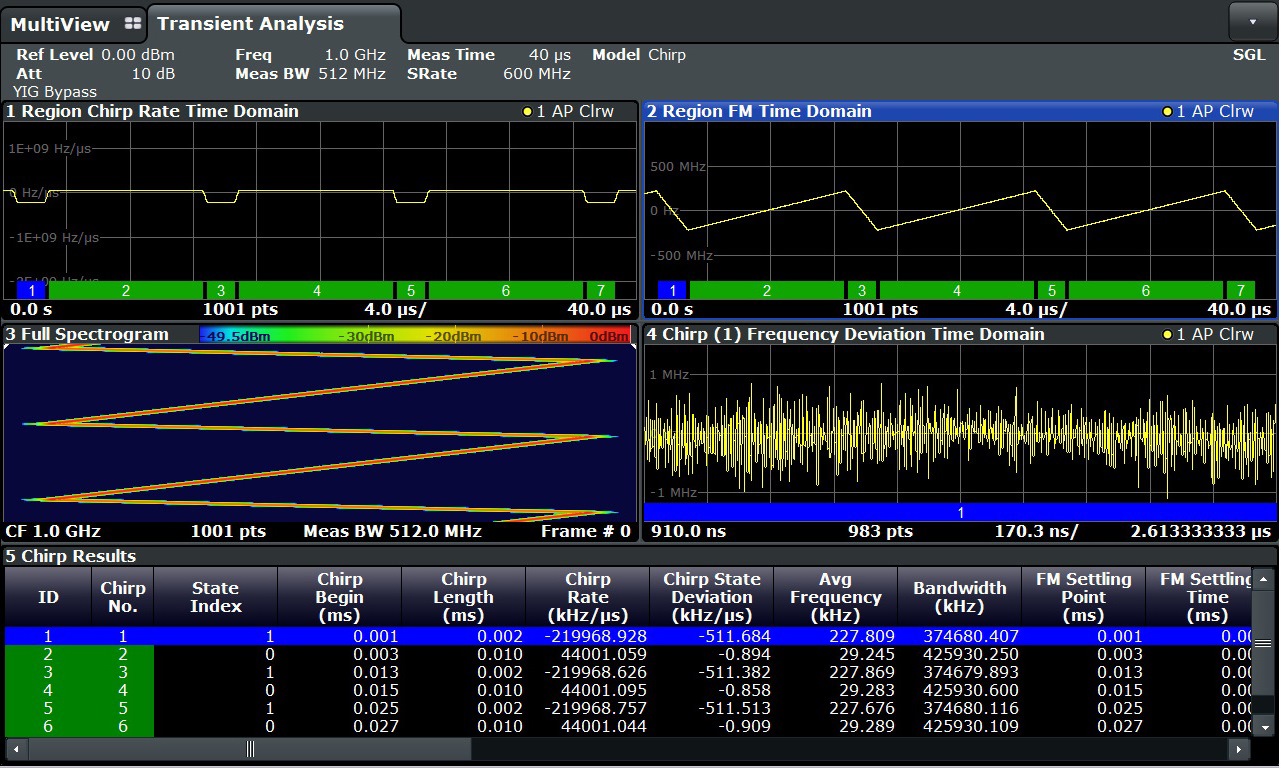Screen dimensions: 1281x768
Task: Click blue region 1 marker in Chirp Rate window
Action: click(32, 291)
